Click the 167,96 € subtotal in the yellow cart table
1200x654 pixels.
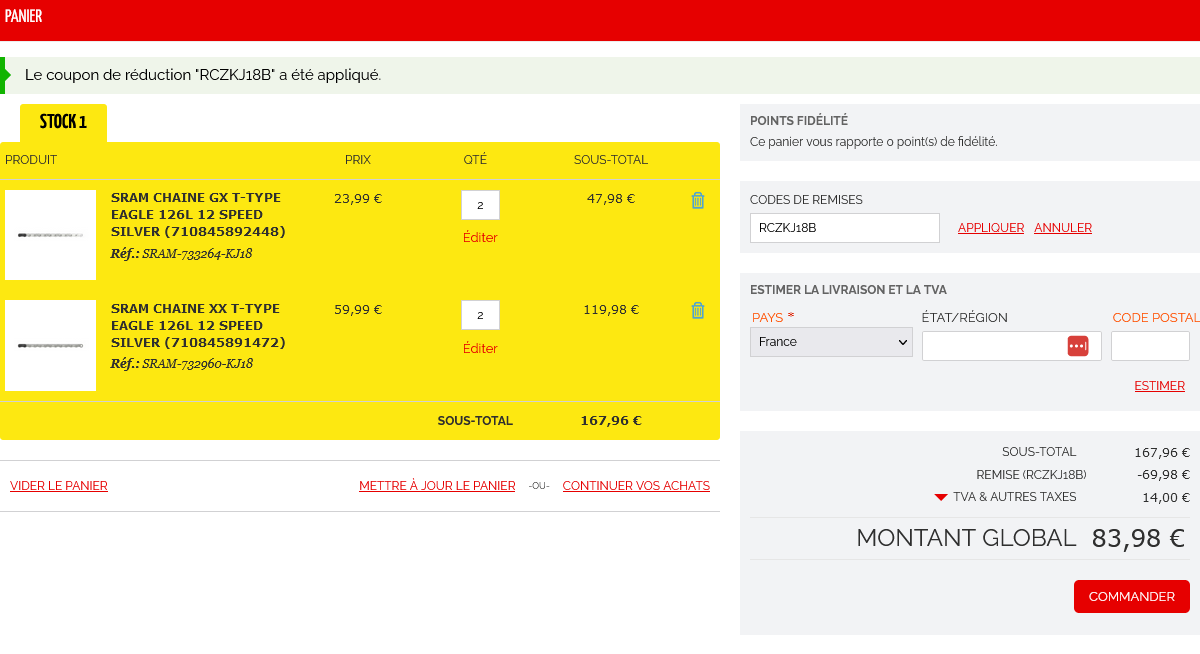pyautogui.click(x=611, y=421)
